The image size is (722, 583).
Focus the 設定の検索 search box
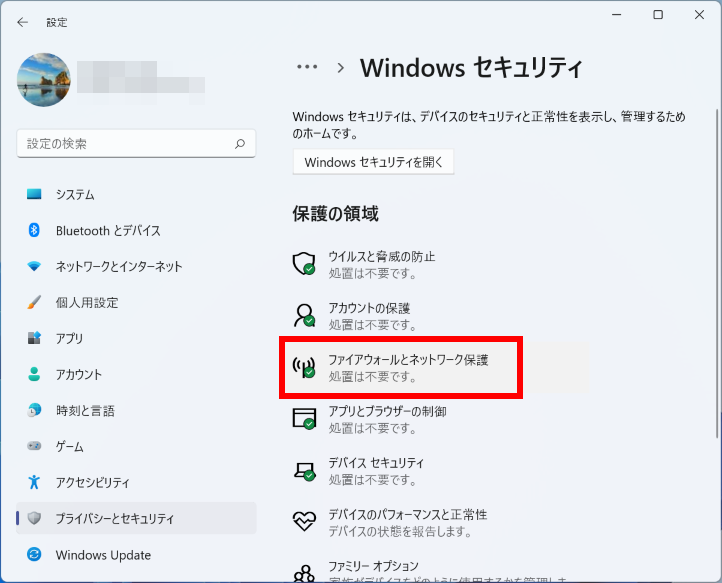point(136,144)
